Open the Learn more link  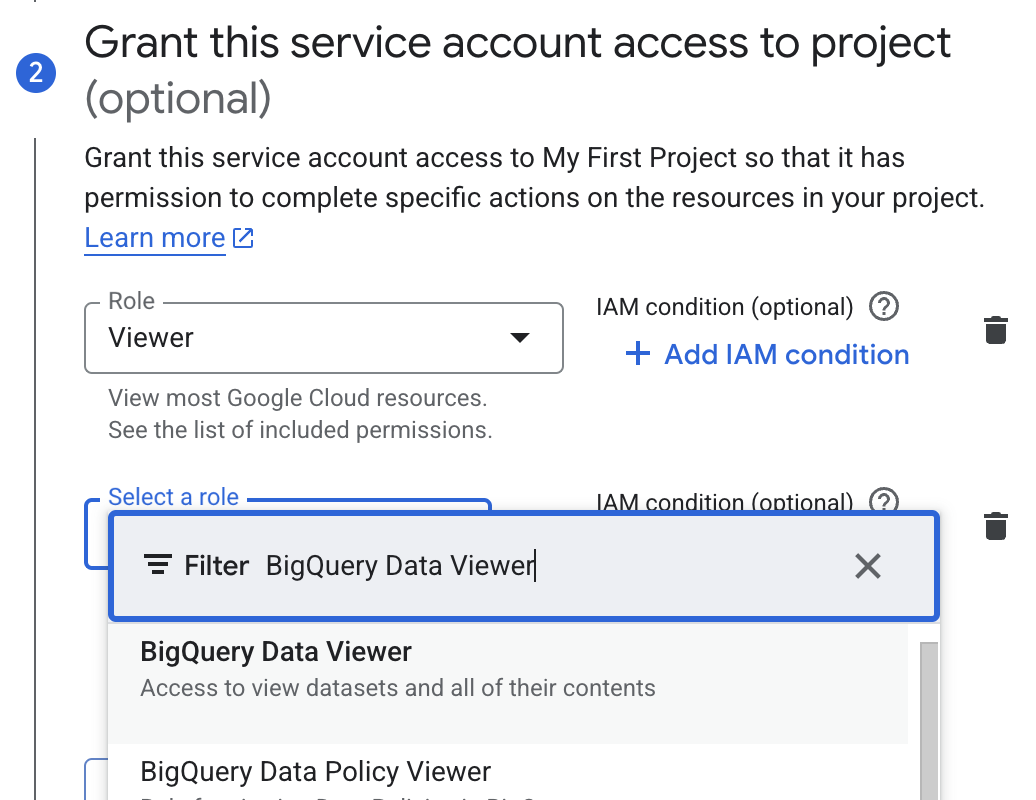click(155, 238)
